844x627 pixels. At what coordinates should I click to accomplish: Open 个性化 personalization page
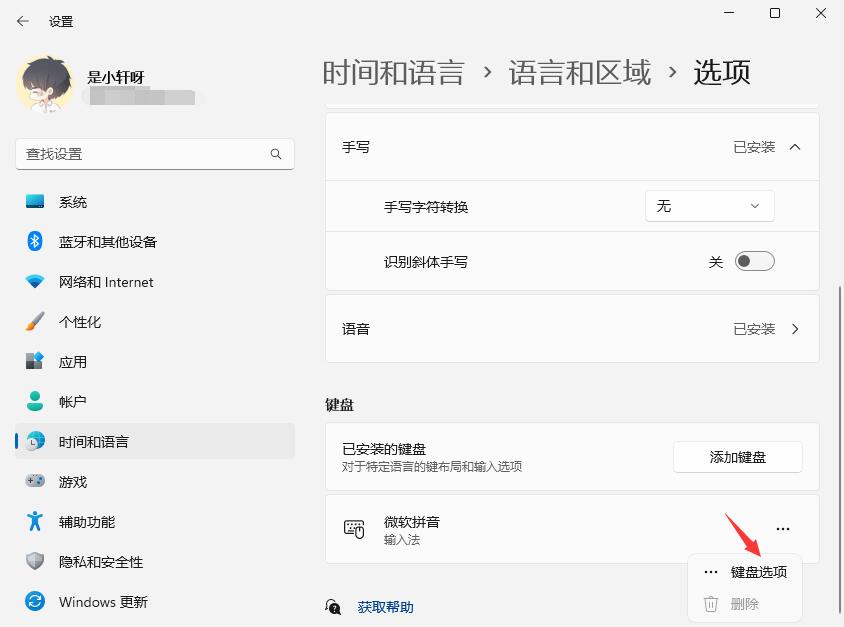[80, 322]
